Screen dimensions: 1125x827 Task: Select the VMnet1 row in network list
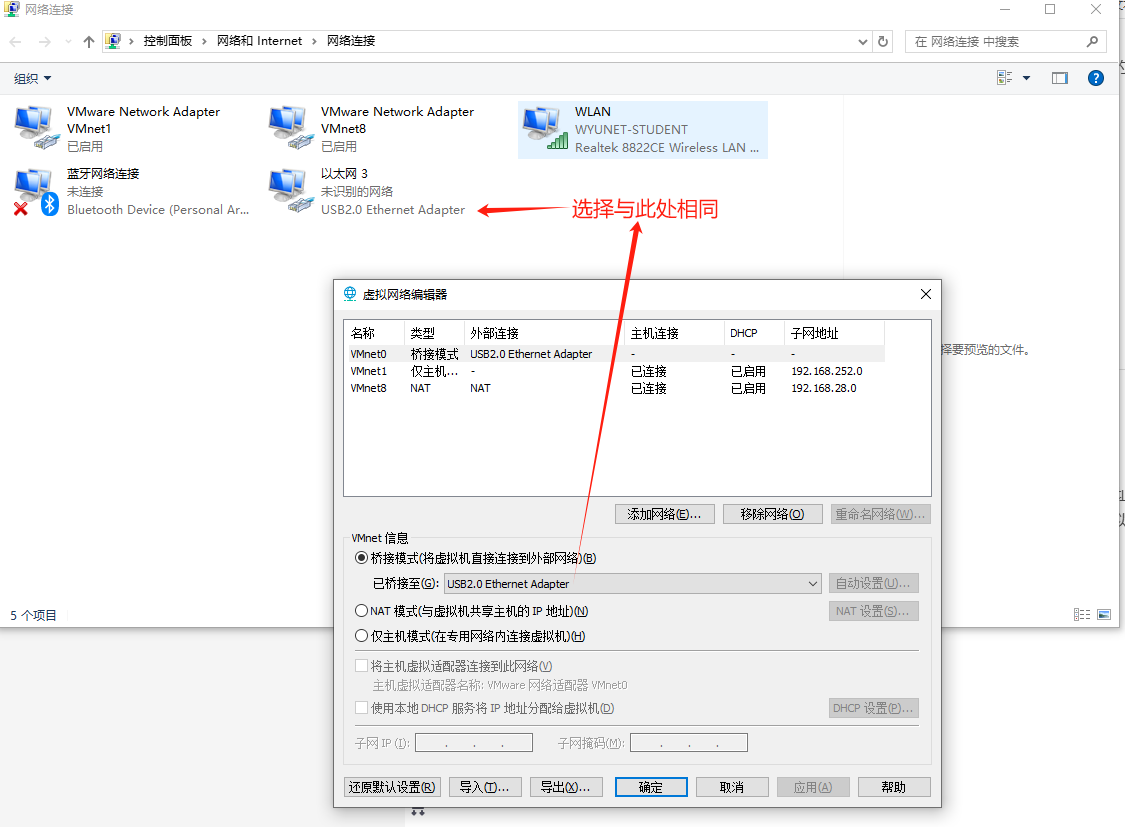[615, 371]
